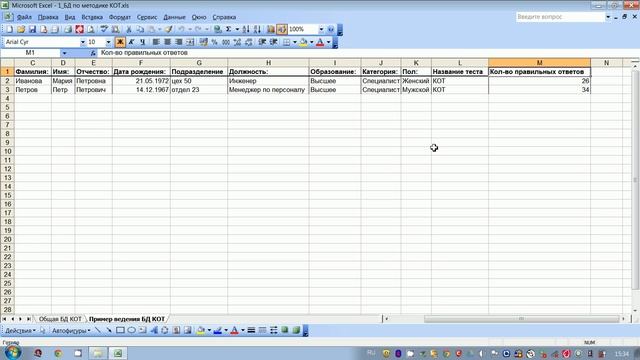Toggle the 3-D style on the drawing toolbar
Image resolution: width=640 pixels, height=360 pixels.
coord(296,330)
